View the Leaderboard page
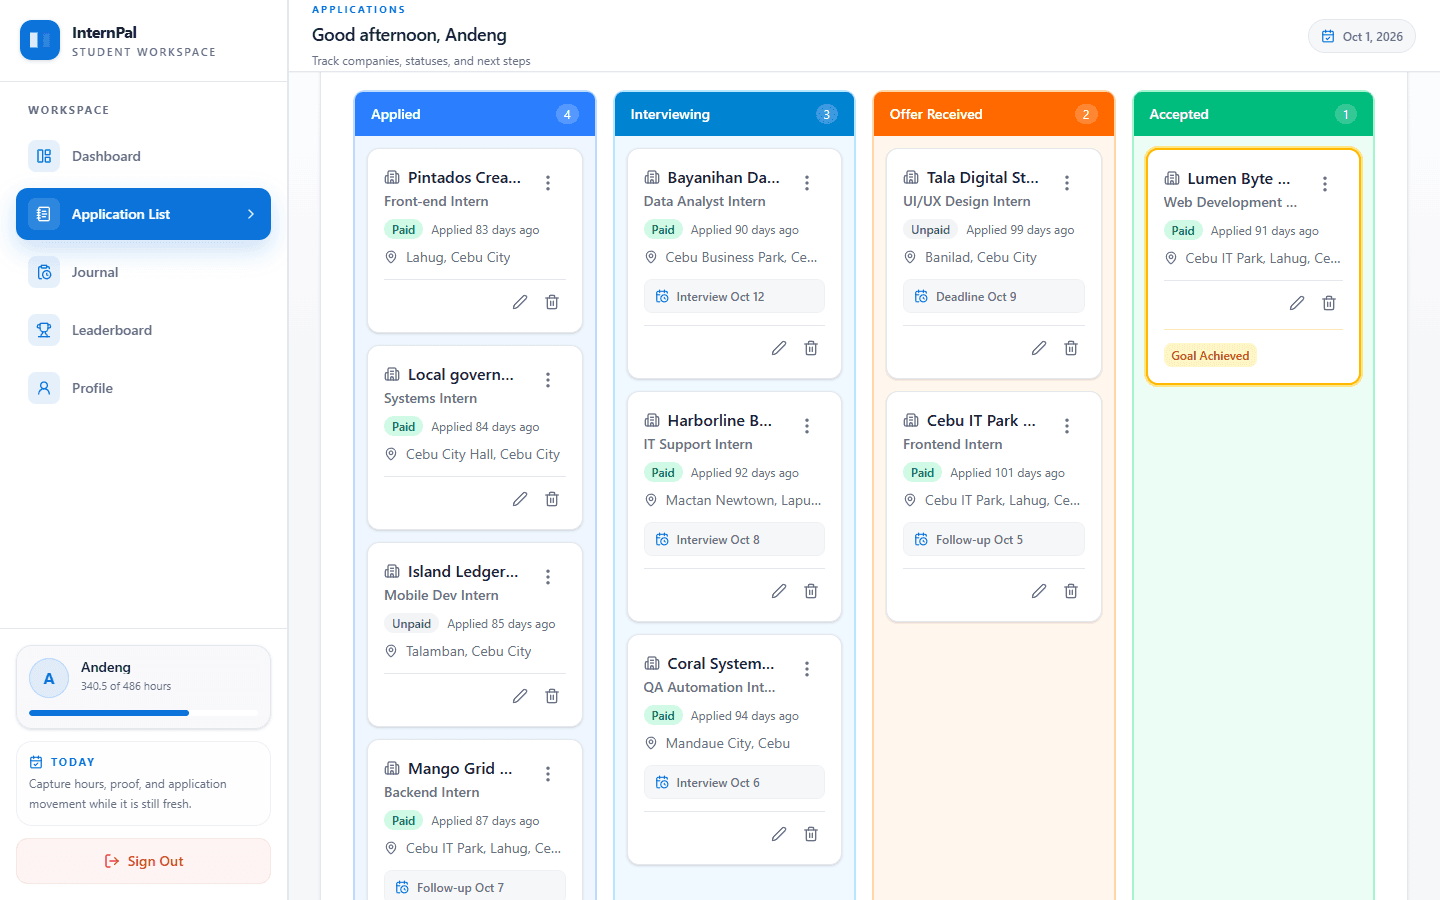This screenshot has height=900, width=1440. click(x=143, y=330)
